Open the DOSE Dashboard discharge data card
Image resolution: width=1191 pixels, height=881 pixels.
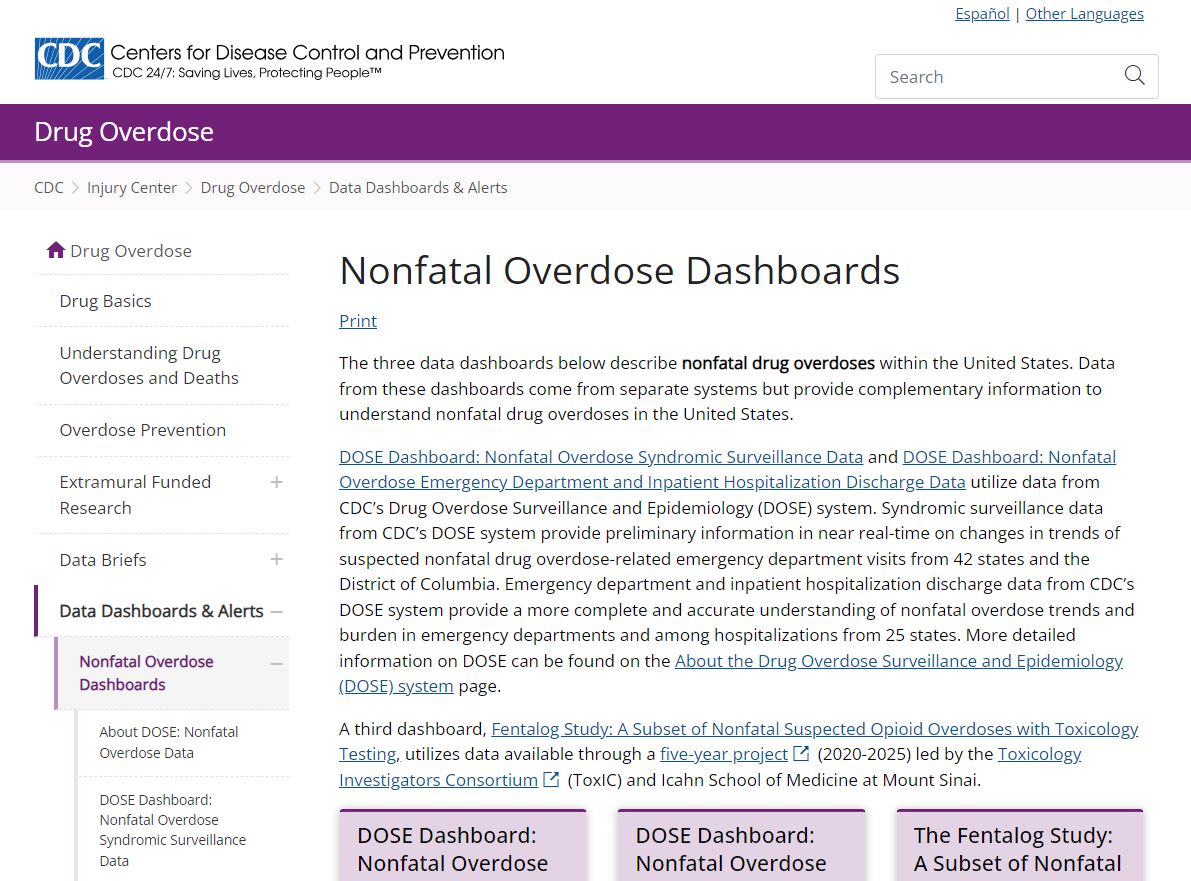pyautogui.click(x=741, y=845)
